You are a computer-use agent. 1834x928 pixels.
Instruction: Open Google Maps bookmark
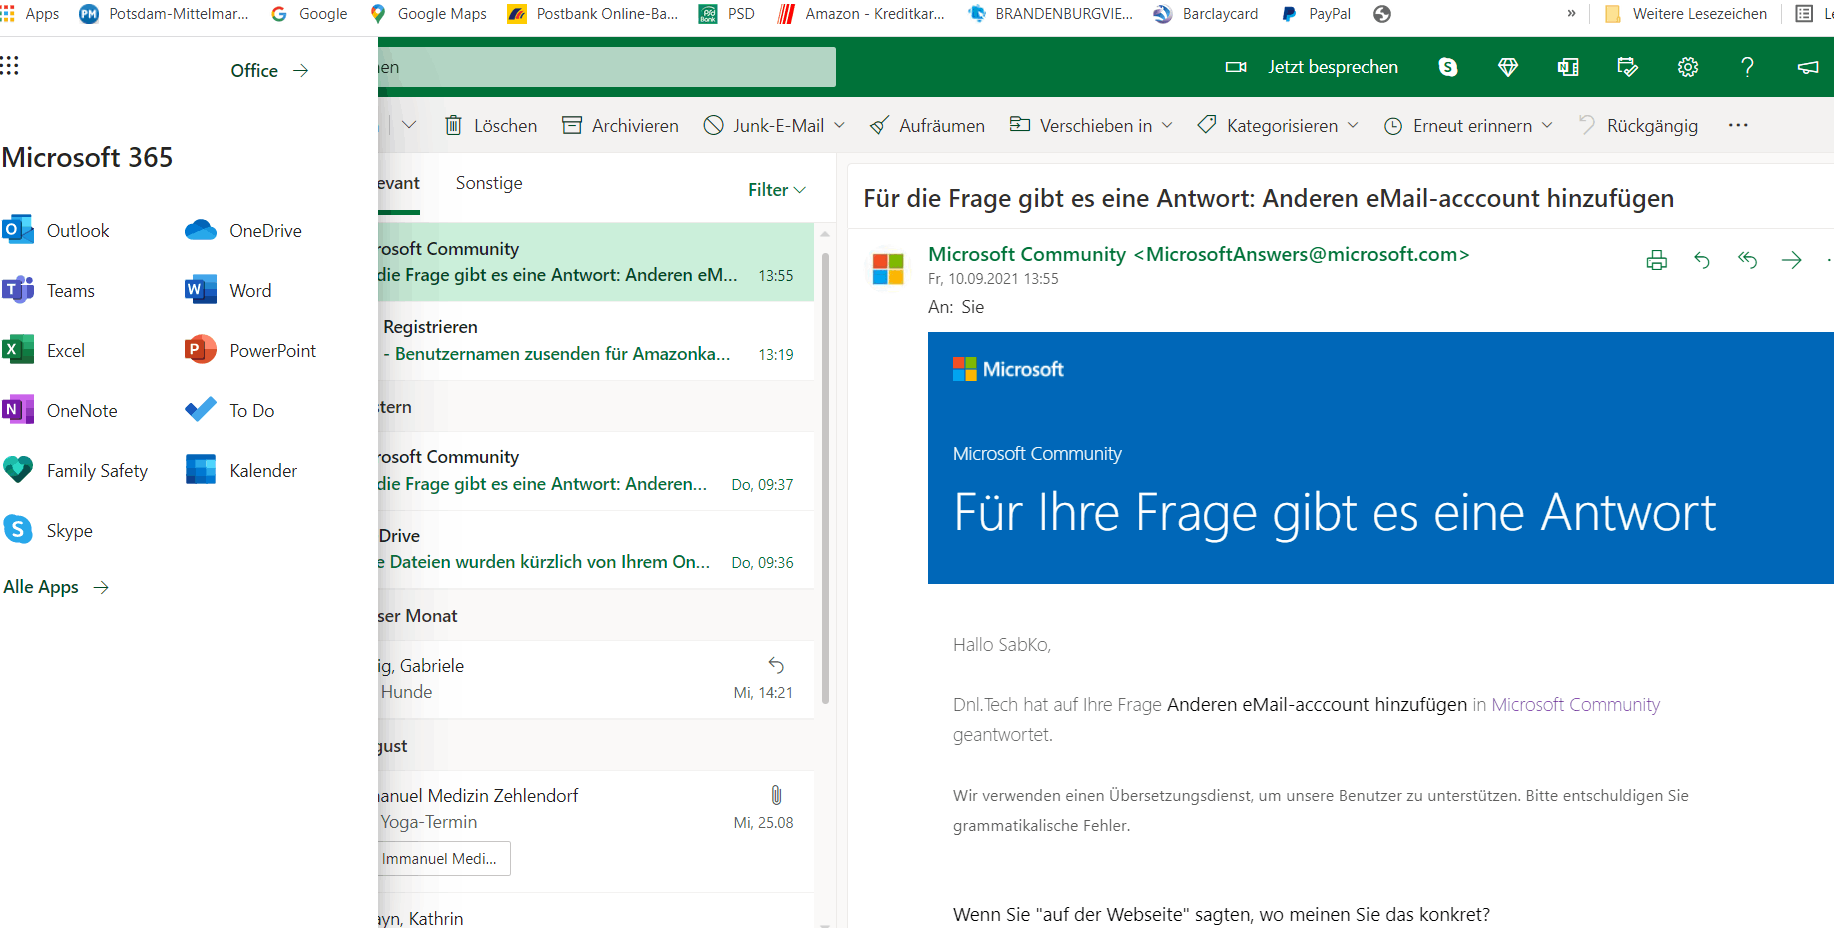(x=428, y=14)
